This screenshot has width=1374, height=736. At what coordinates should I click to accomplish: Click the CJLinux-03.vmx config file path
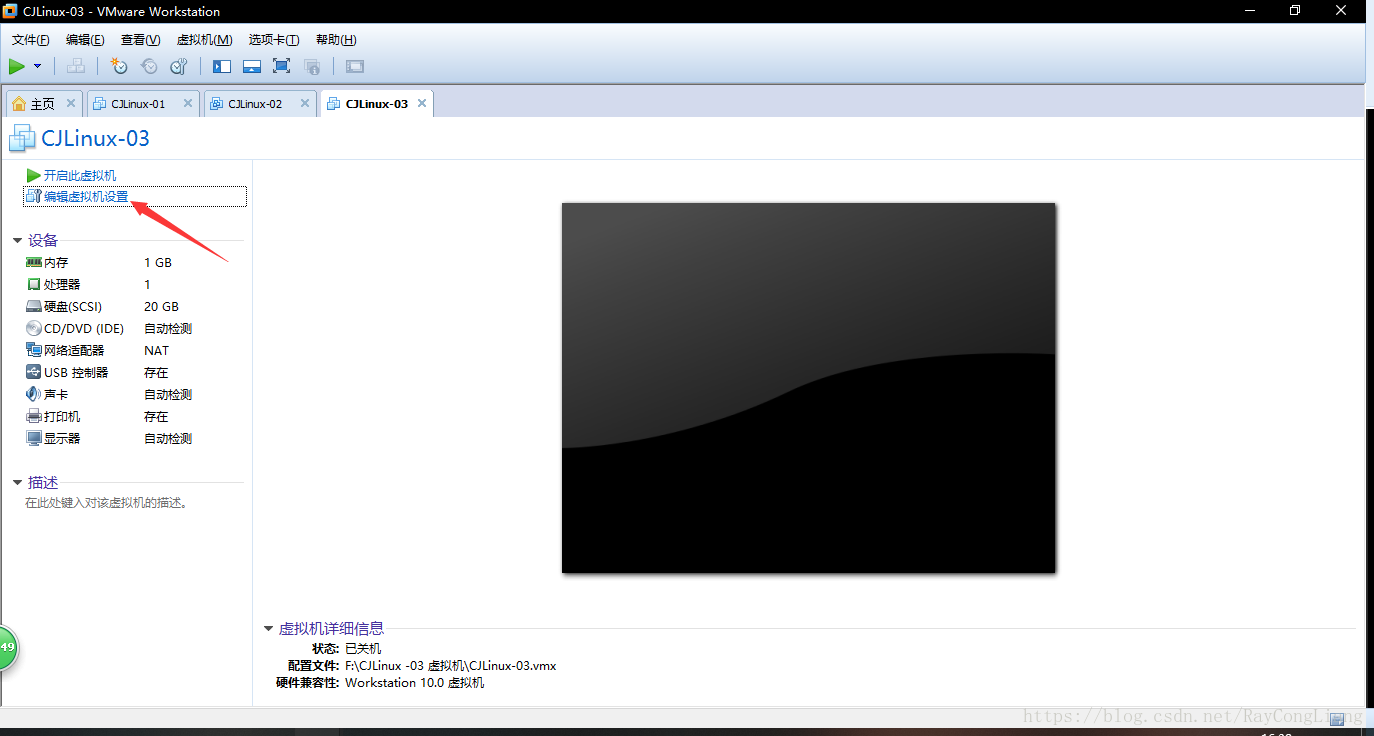pyautogui.click(x=450, y=665)
